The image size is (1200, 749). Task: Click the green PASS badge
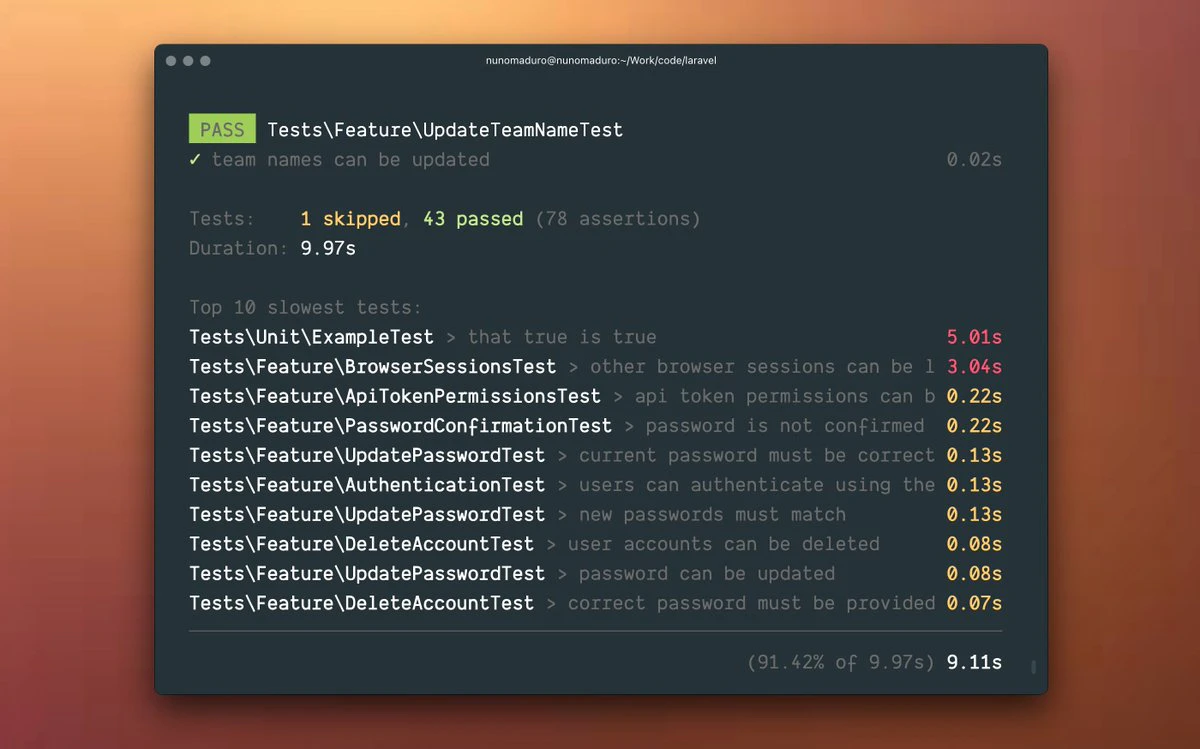click(x=222, y=130)
